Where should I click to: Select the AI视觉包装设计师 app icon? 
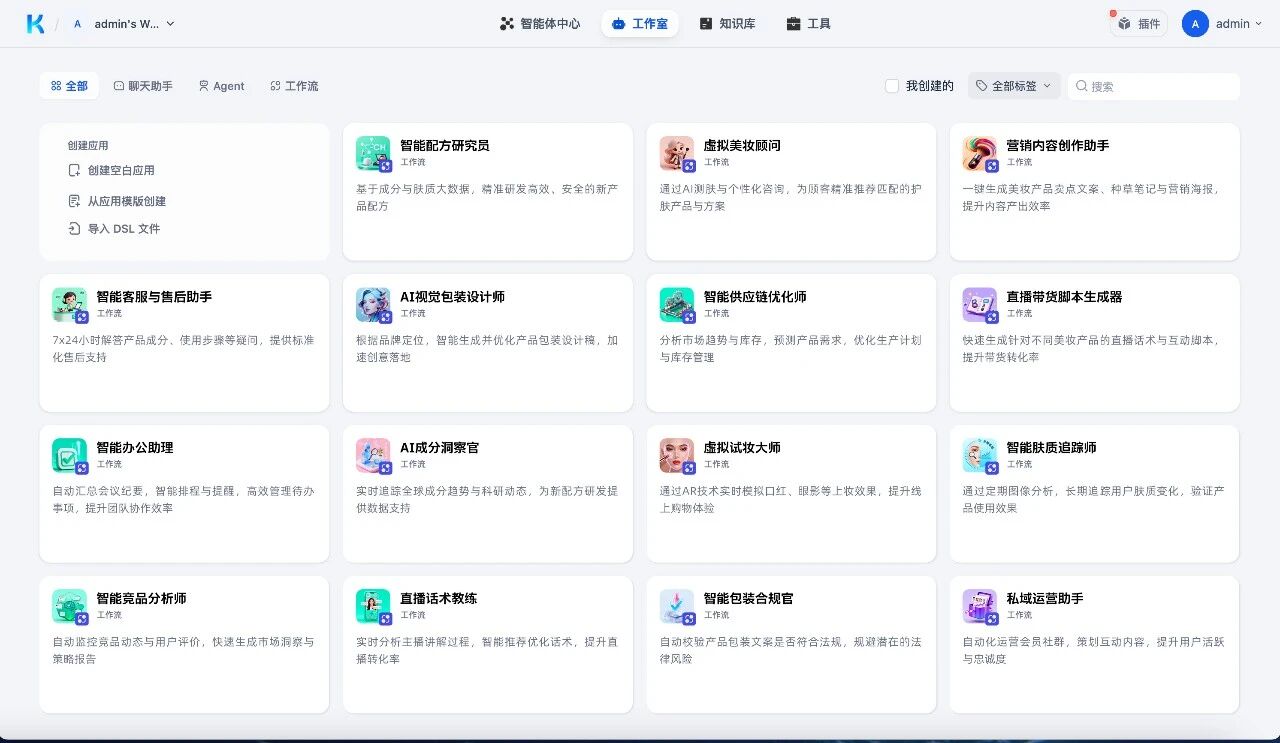pos(372,303)
